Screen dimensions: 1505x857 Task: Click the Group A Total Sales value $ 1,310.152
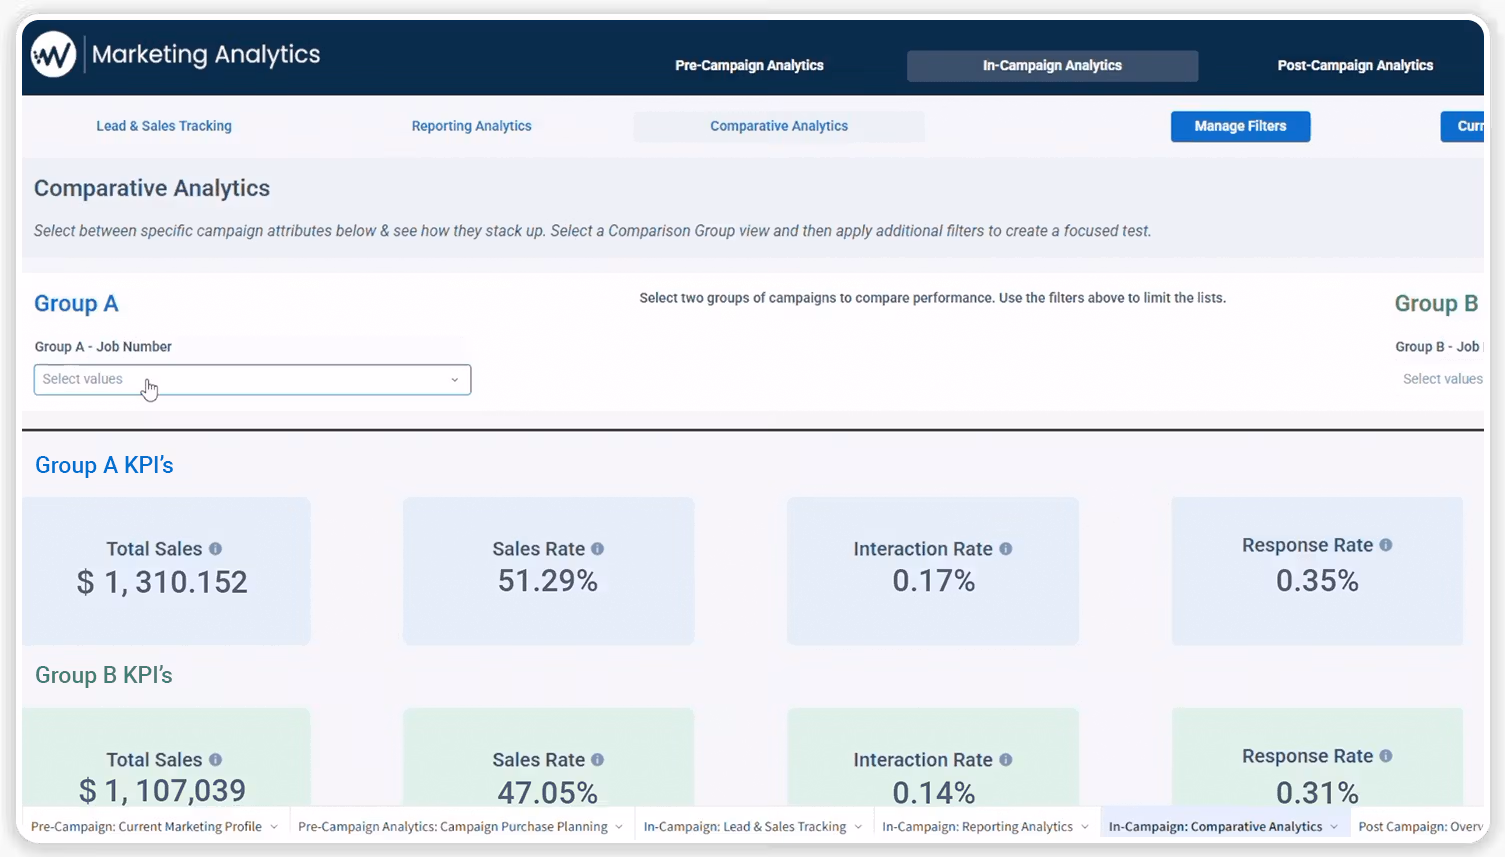point(162,582)
